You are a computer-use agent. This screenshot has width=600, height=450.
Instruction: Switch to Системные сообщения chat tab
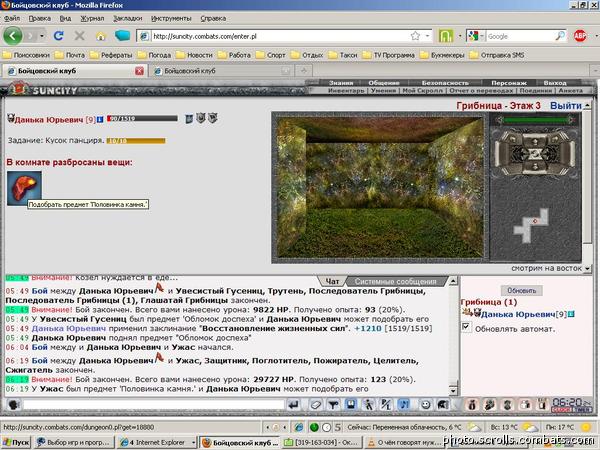point(395,281)
